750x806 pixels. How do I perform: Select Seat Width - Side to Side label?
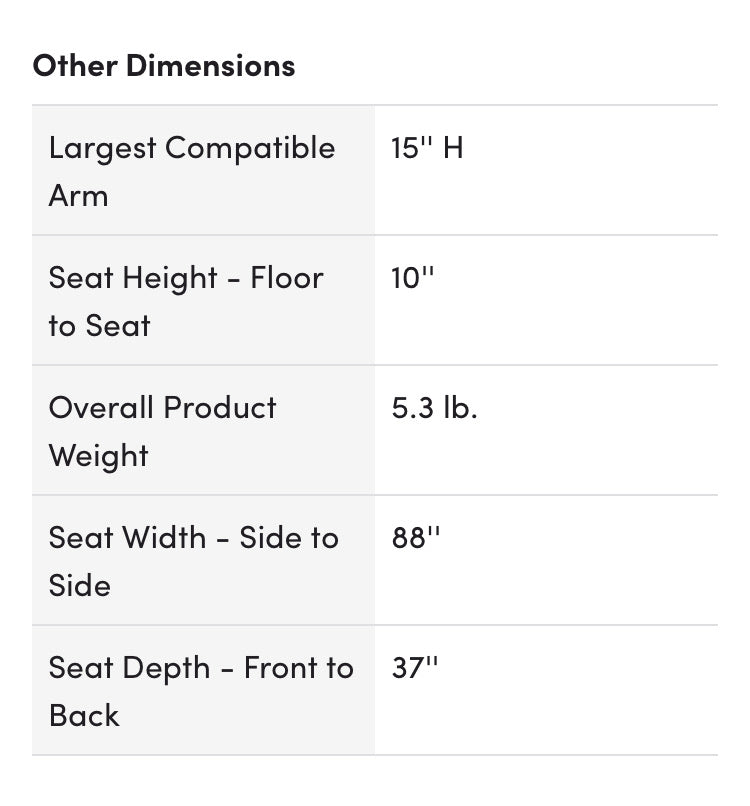coord(193,562)
